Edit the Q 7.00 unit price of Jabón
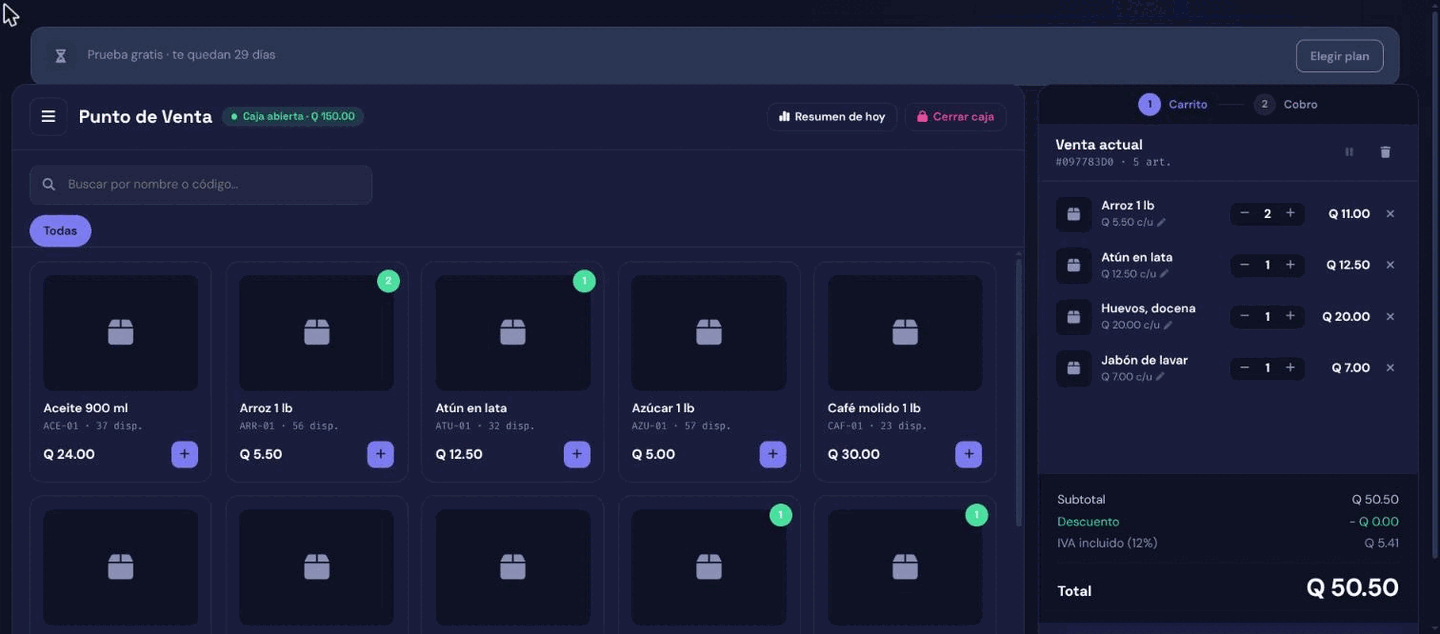Image resolution: width=1440 pixels, height=634 pixels. point(1160,377)
